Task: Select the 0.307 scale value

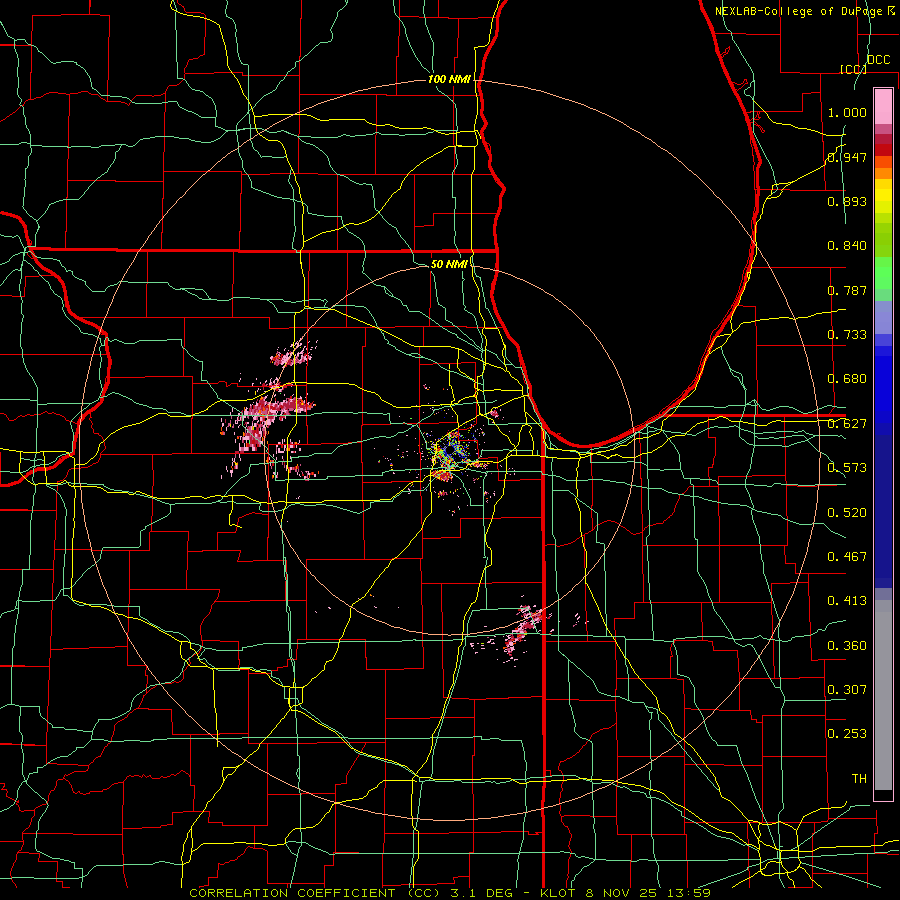Action: [847, 690]
